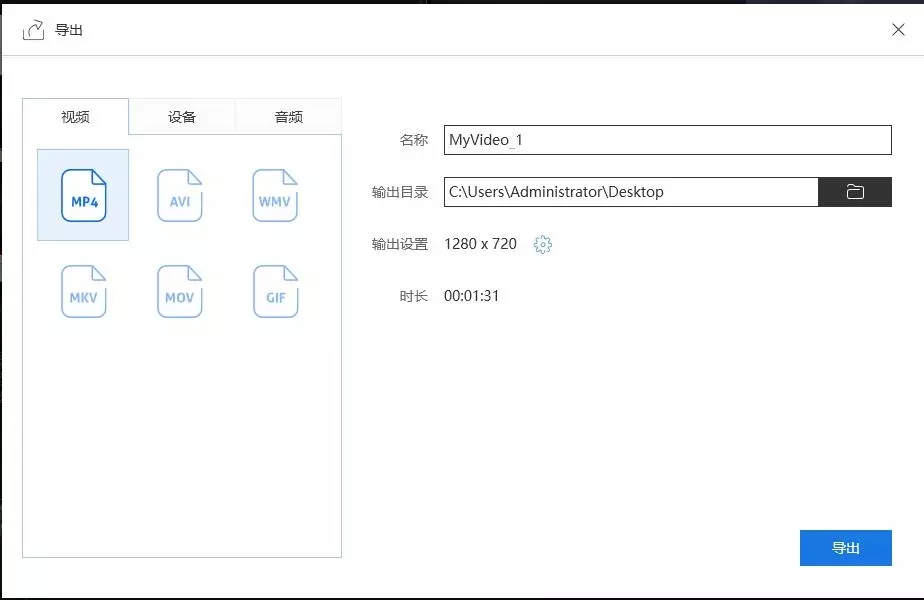Viewport: 924px width, 600px height.
Task: Focus the 名称 field containing MyVideo_1
Action: pos(668,140)
